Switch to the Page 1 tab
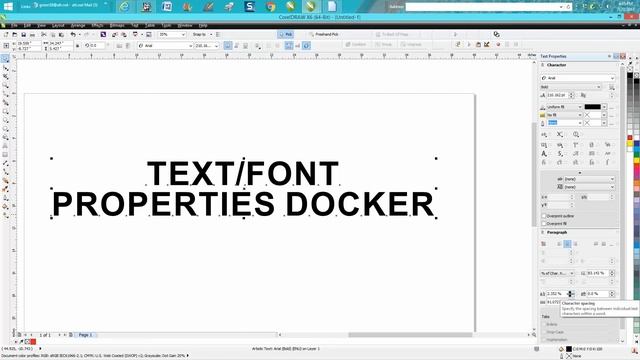The width and height of the screenshot is (640, 360). (86, 335)
